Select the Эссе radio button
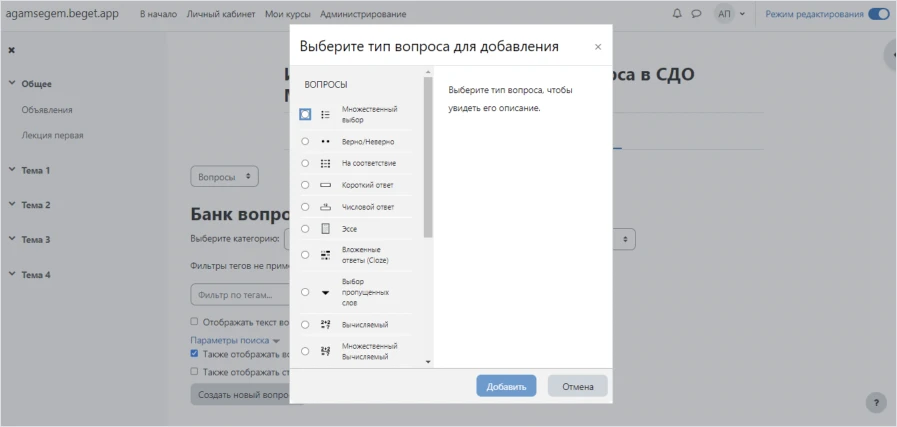 305,229
